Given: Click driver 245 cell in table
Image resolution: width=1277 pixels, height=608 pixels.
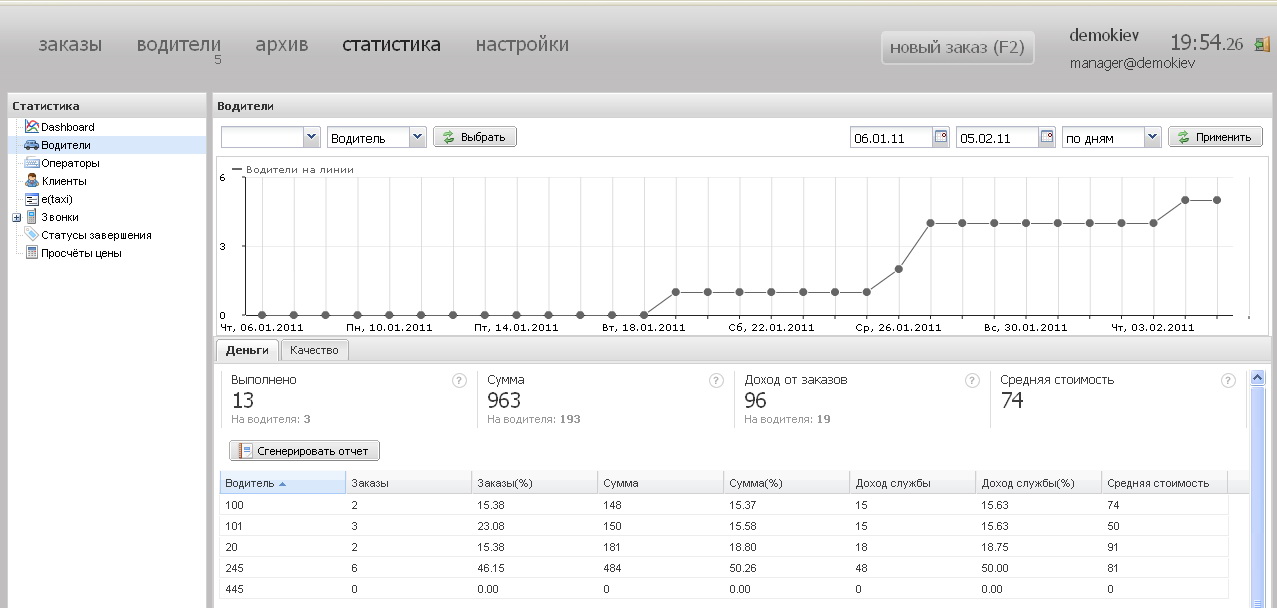Looking at the screenshot, I should click(283, 568).
